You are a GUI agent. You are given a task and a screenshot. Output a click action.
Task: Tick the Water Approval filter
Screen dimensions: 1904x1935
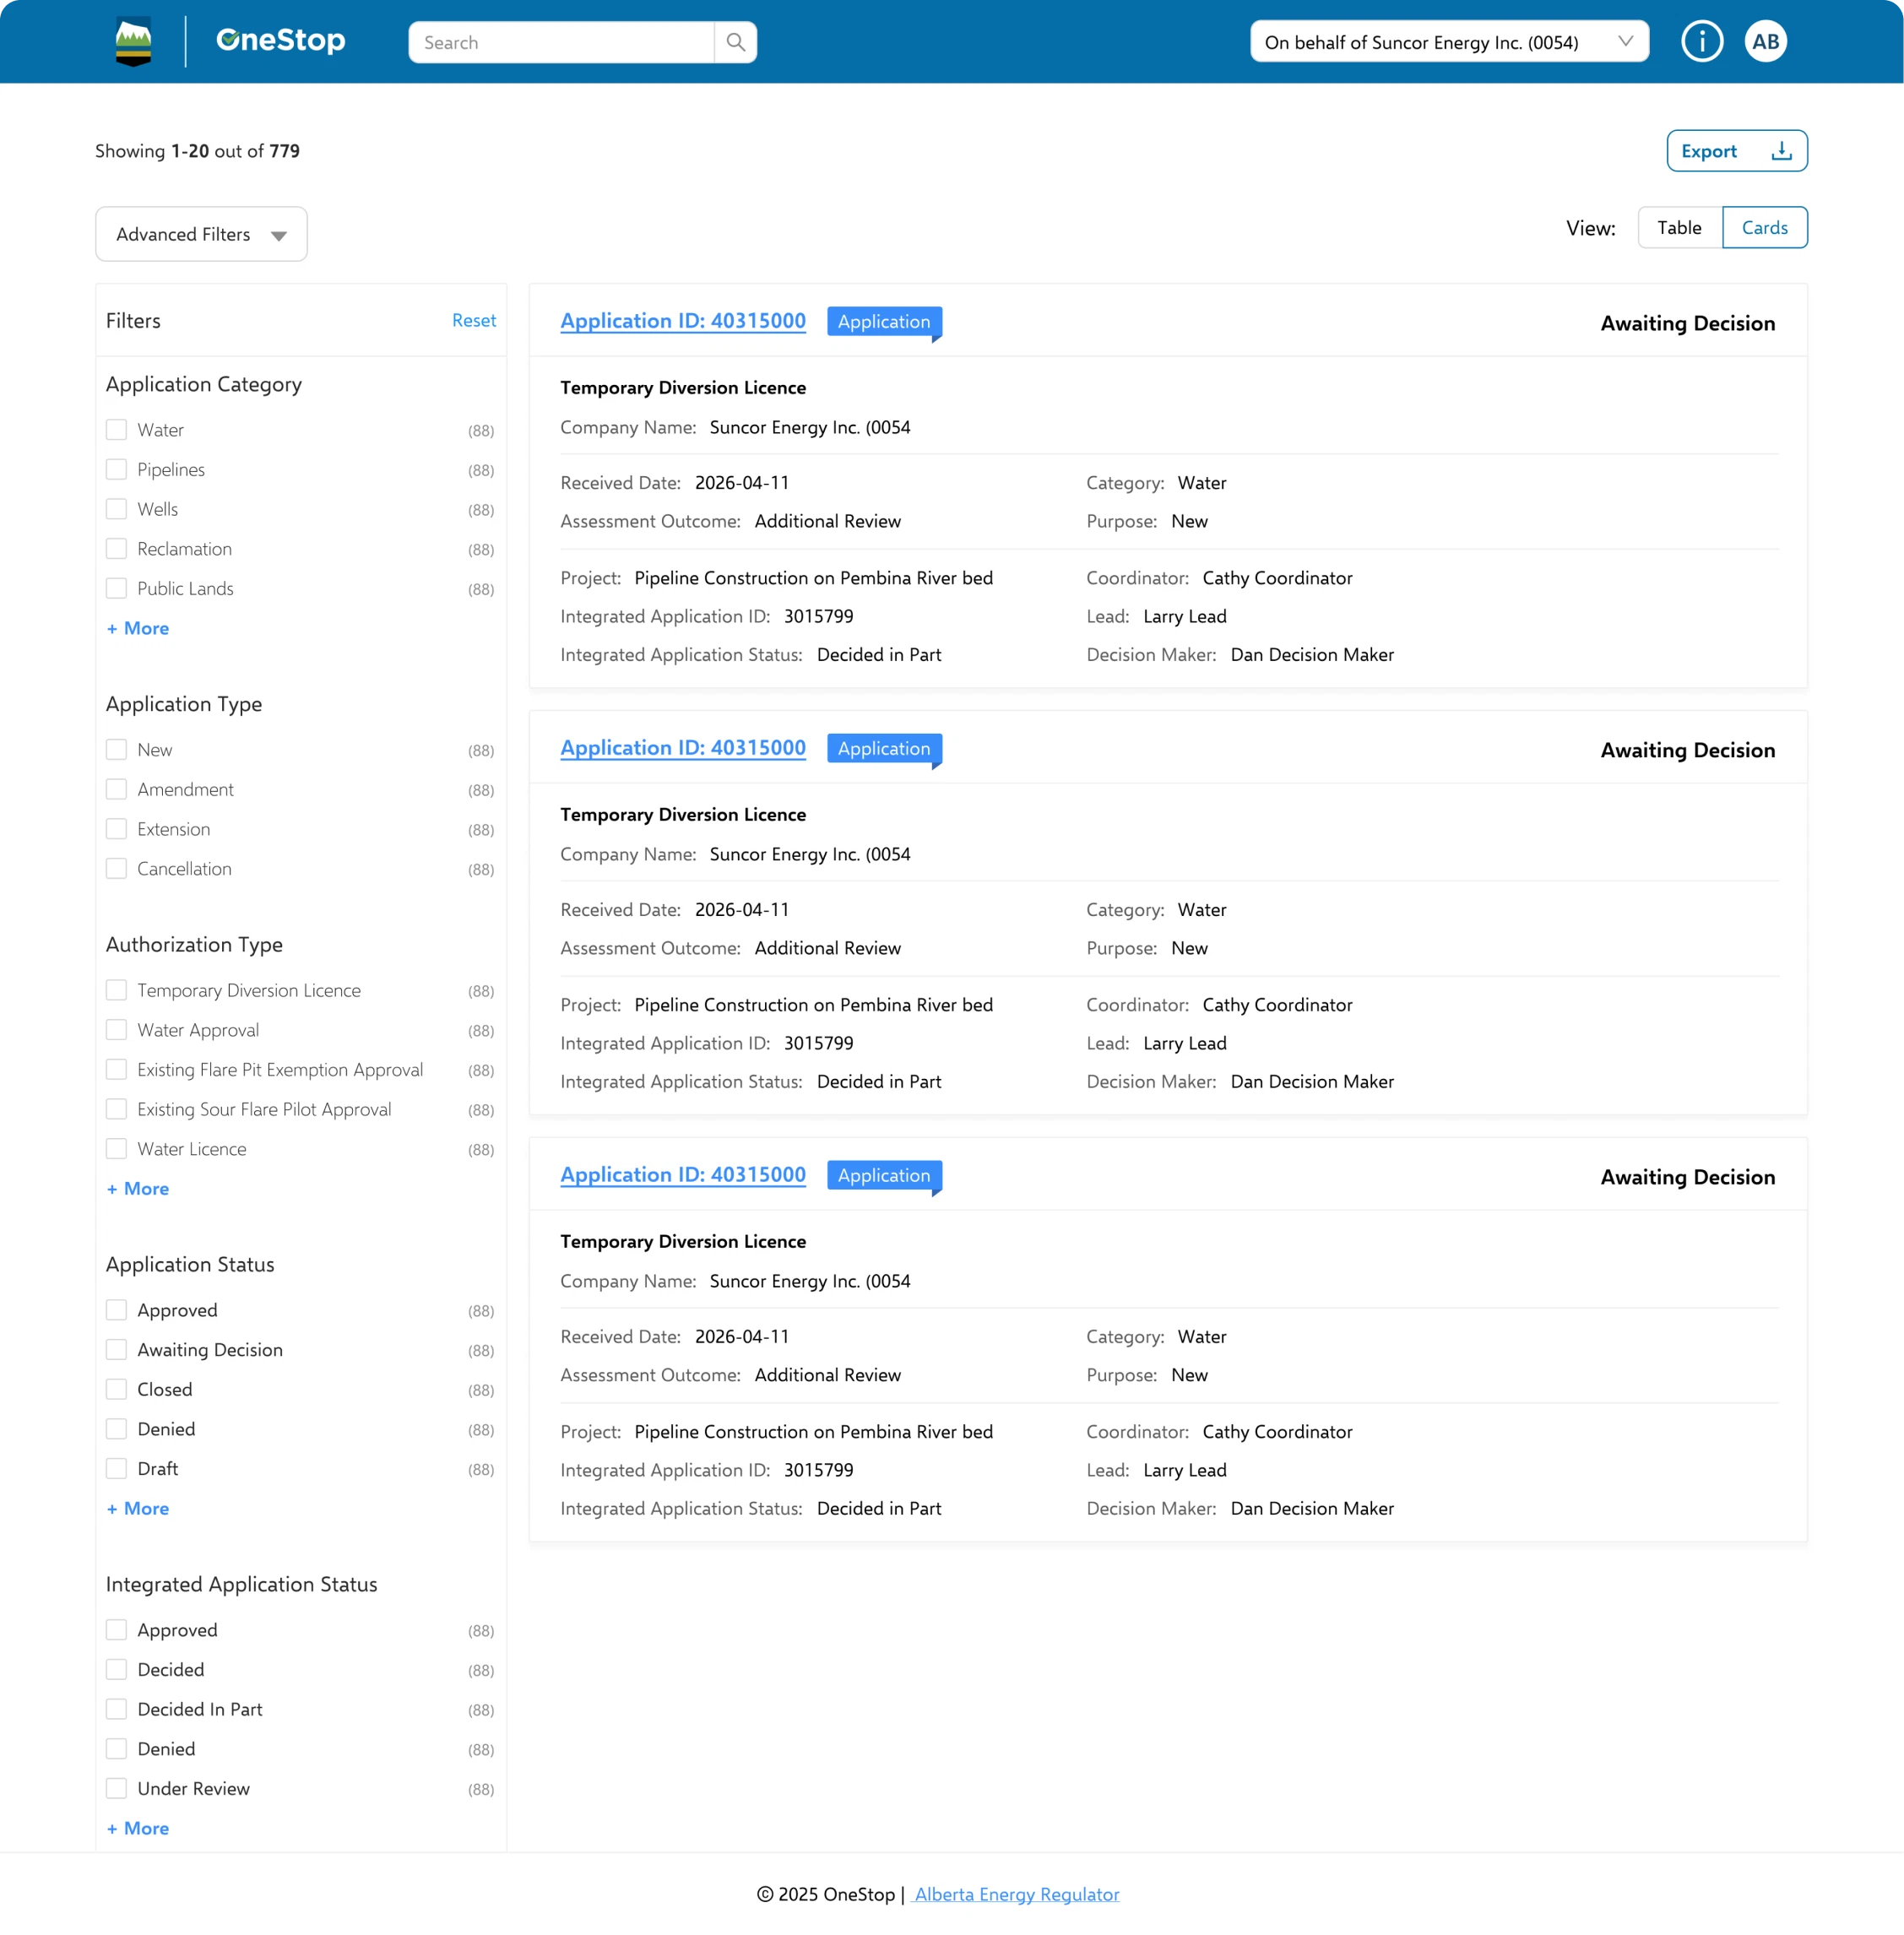click(x=117, y=1030)
